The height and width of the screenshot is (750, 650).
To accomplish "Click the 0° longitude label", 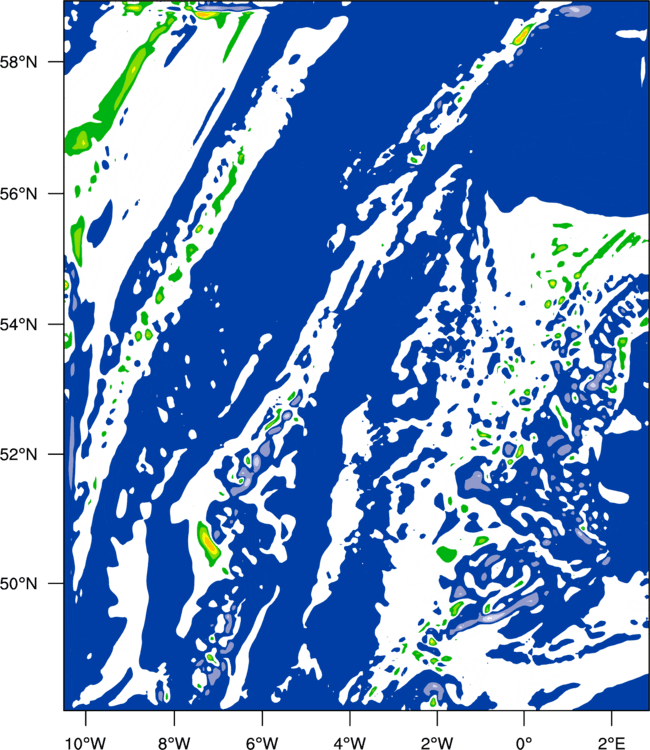I will (x=524, y=742).
